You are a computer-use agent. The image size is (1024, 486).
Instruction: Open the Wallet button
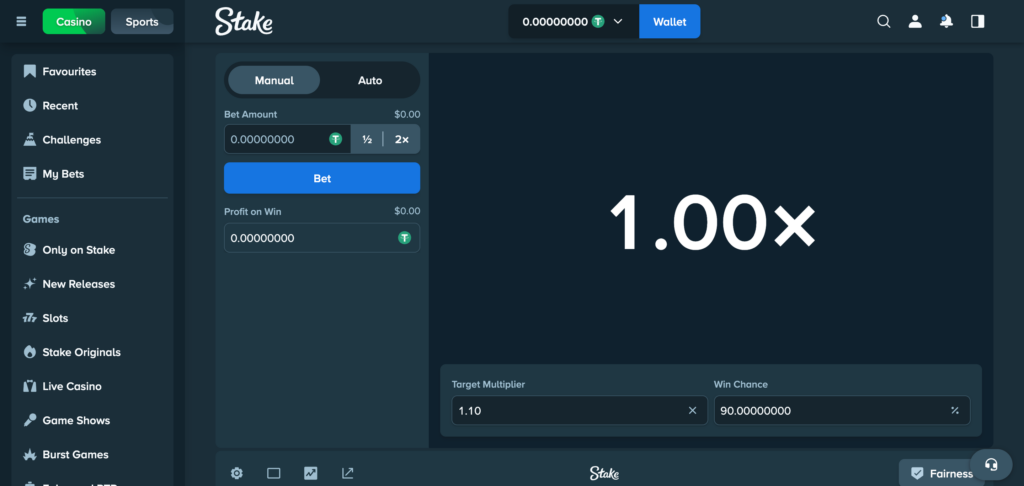coord(669,21)
